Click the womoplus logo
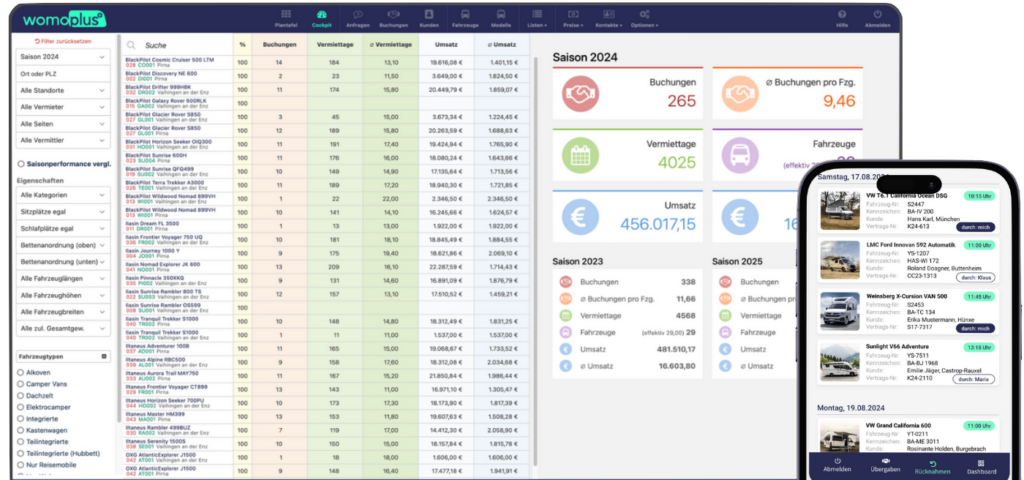 pyautogui.click(x=63, y=19)
